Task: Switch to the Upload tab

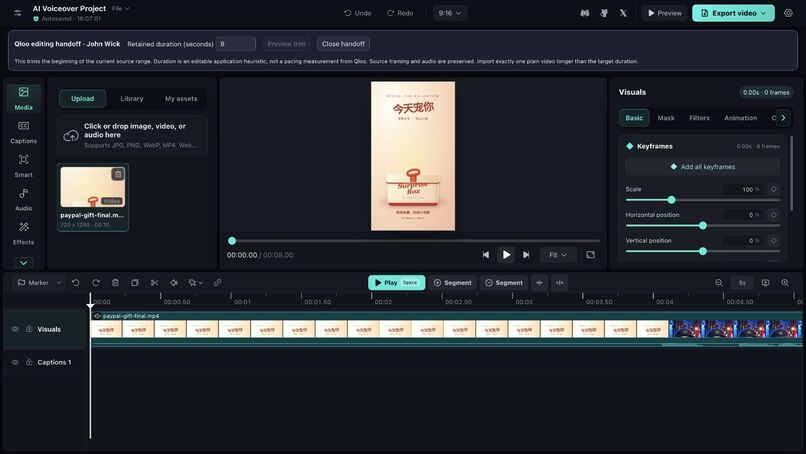Action: pos(83,99)
